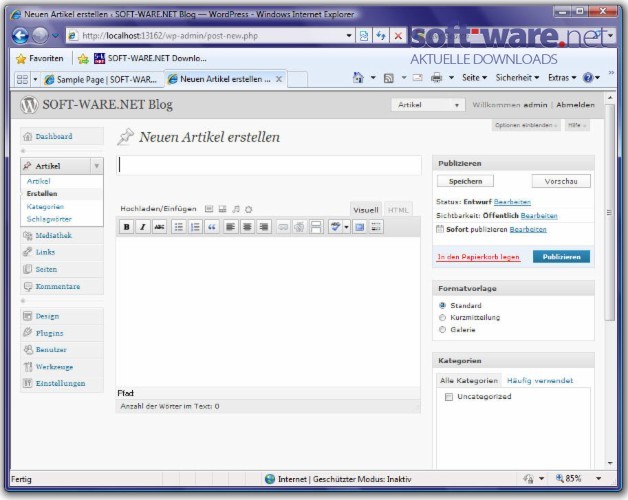Add other media via upload icon
The height and width of the screenshot is (500, 628).
pyautogui.click(x=248, y=209)
